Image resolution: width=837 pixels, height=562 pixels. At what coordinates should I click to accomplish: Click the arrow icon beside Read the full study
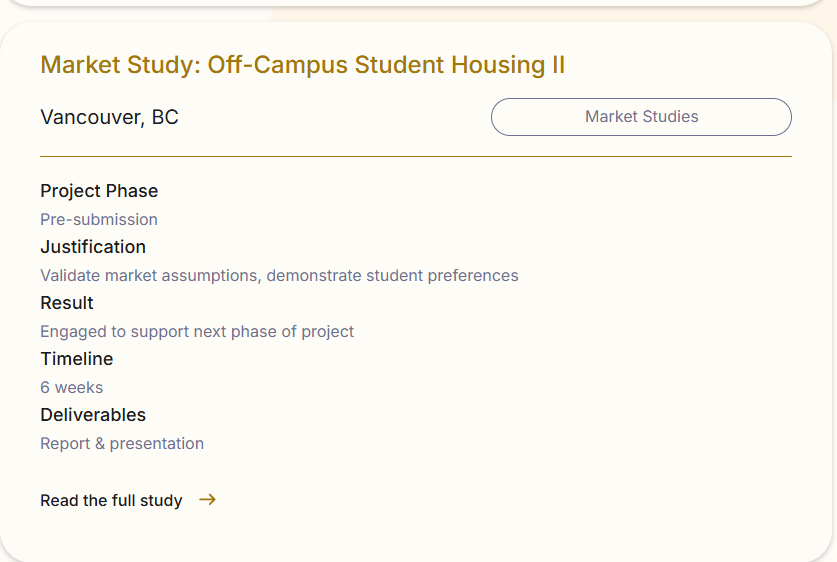[x=207, y=500]
